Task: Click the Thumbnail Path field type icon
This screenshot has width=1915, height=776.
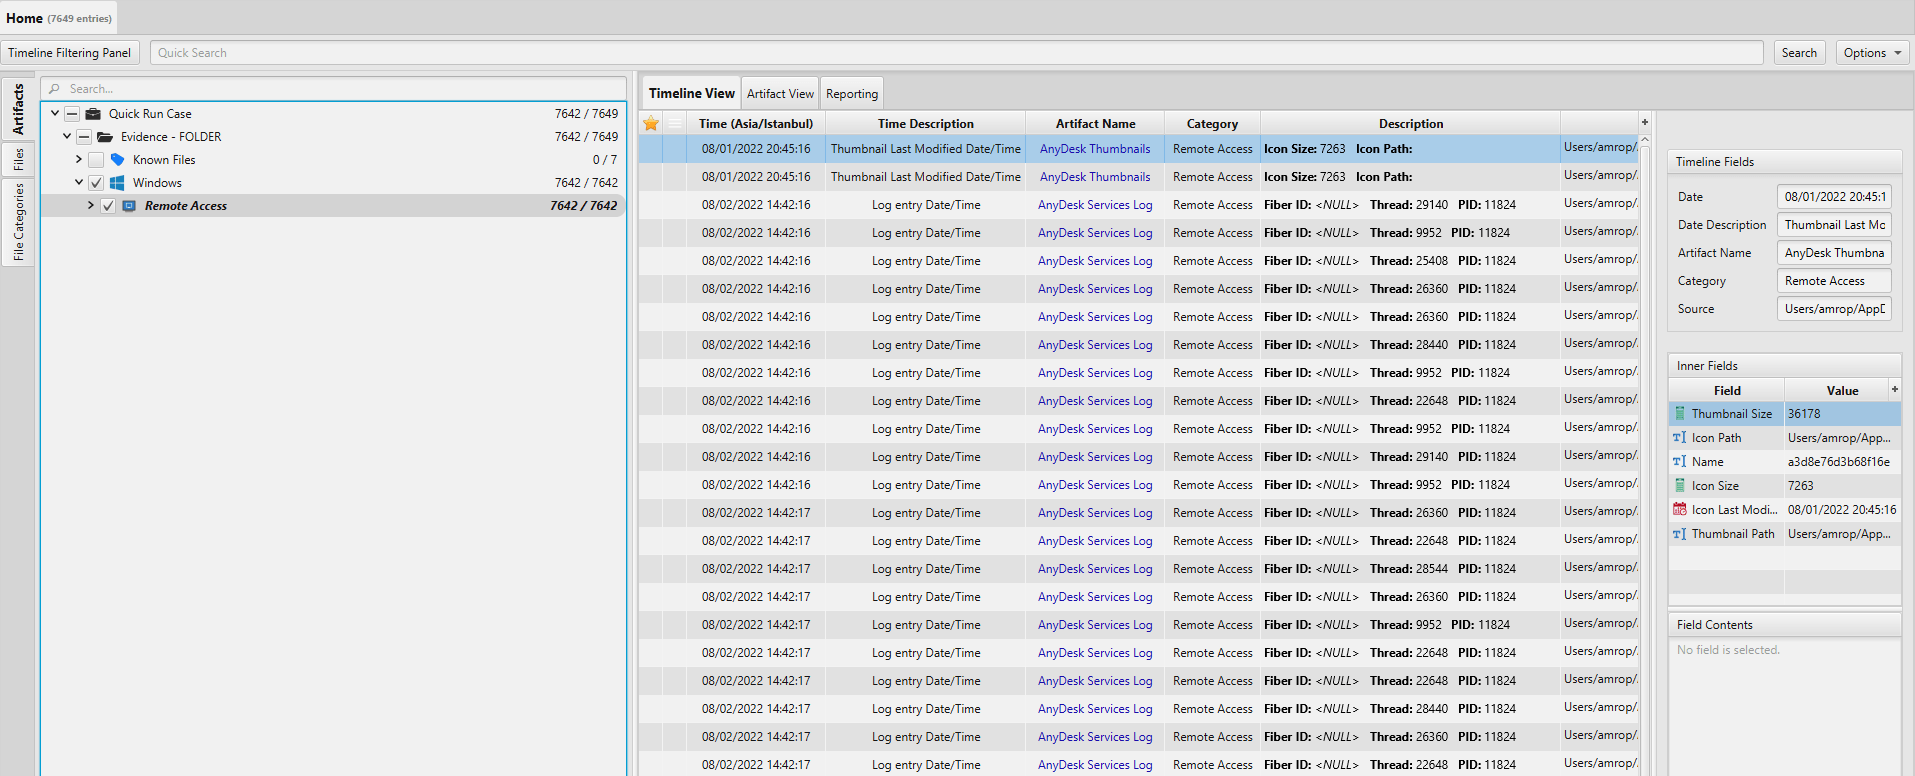Action: coord(1680,533)
